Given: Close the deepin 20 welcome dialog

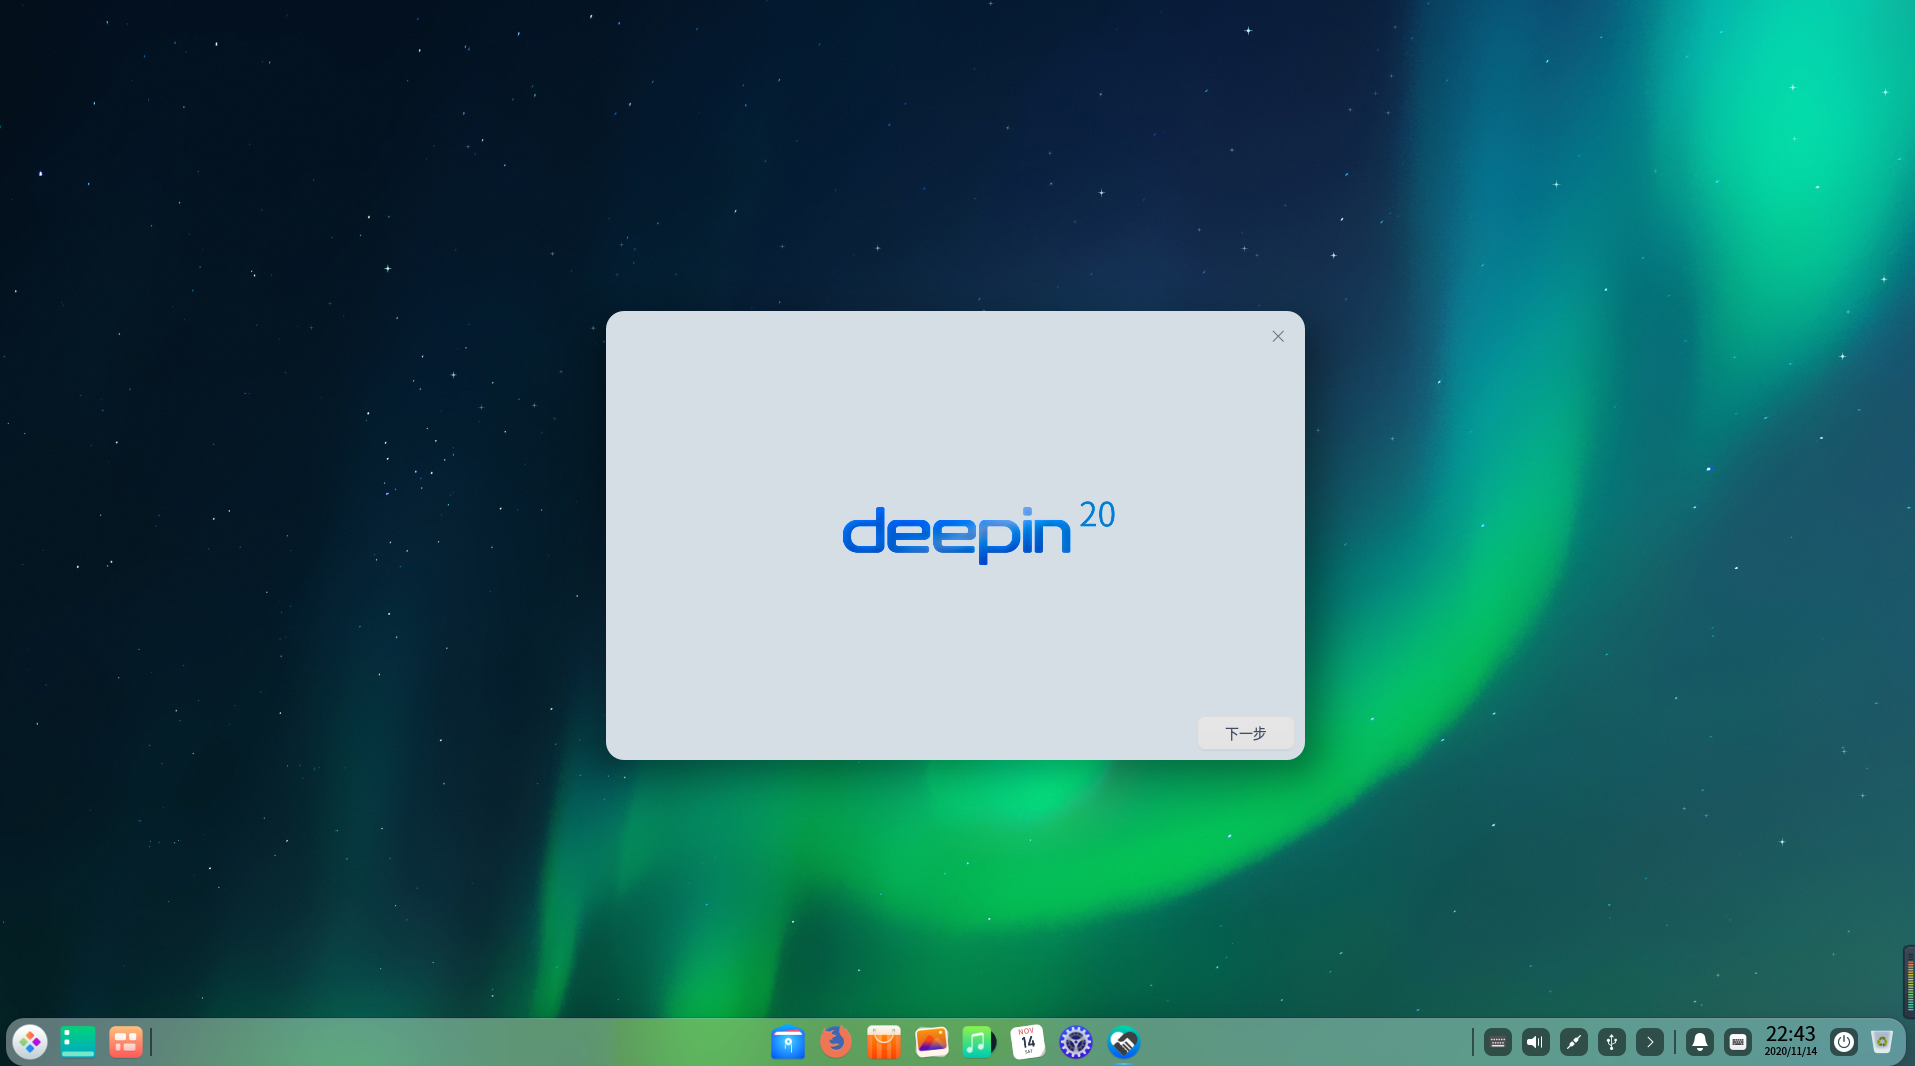Looking at the screenshot, I should (1277, 336).
